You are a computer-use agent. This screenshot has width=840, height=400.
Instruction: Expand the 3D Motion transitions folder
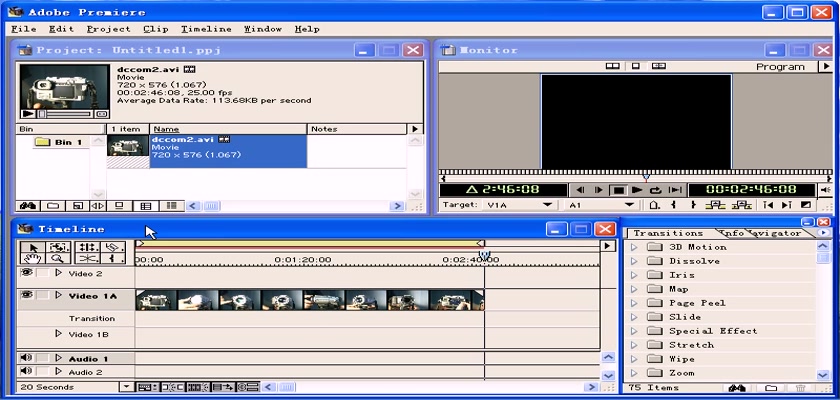(634, 247)
